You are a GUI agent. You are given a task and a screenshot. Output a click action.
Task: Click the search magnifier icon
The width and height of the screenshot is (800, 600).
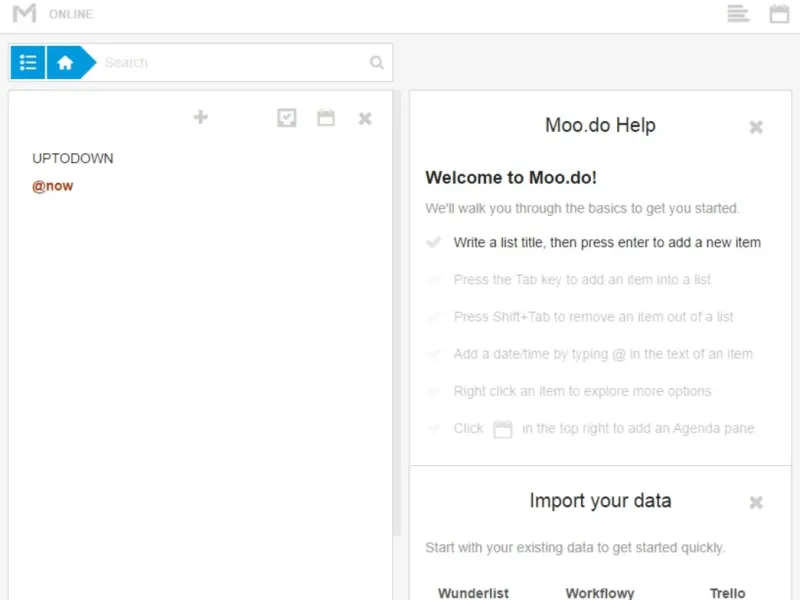377,62
